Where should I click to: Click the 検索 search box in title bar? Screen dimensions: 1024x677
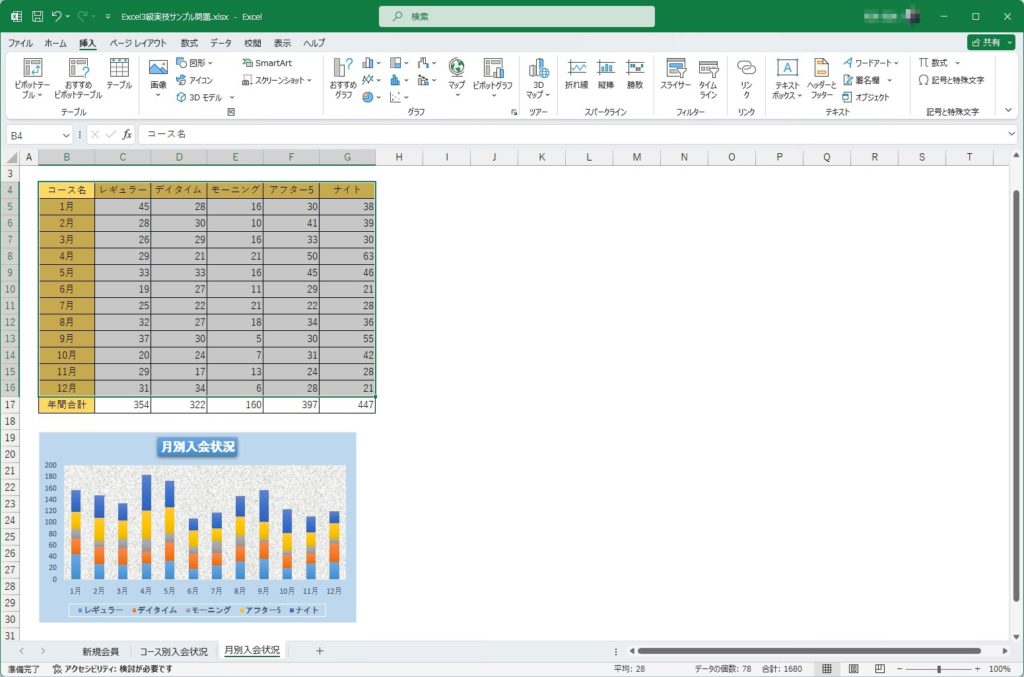pos(517,17)
